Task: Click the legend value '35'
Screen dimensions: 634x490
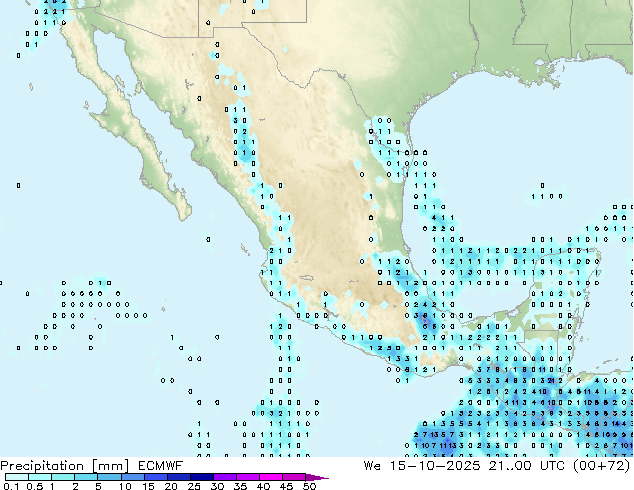Action: pos(240,486)
